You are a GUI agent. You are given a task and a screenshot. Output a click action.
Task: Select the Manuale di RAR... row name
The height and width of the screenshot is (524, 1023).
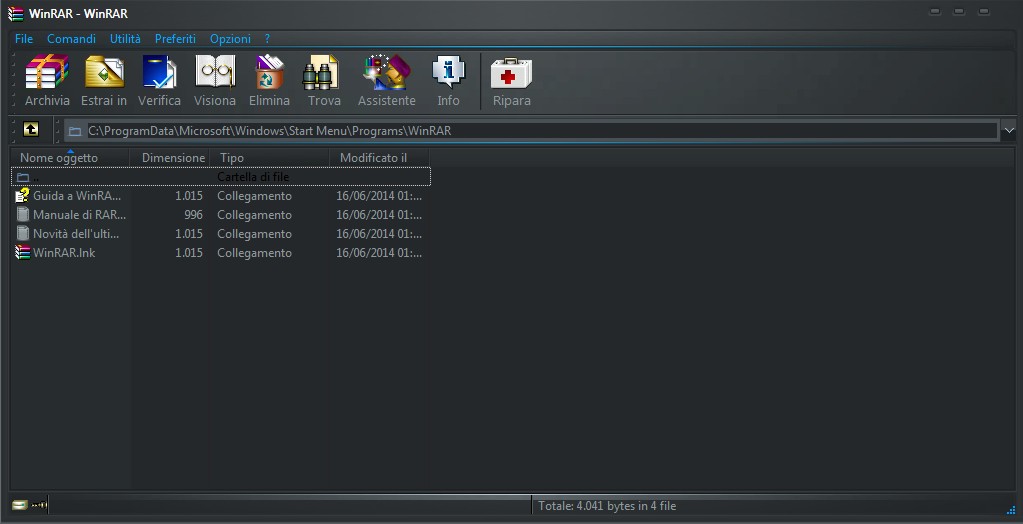(80, 215)
